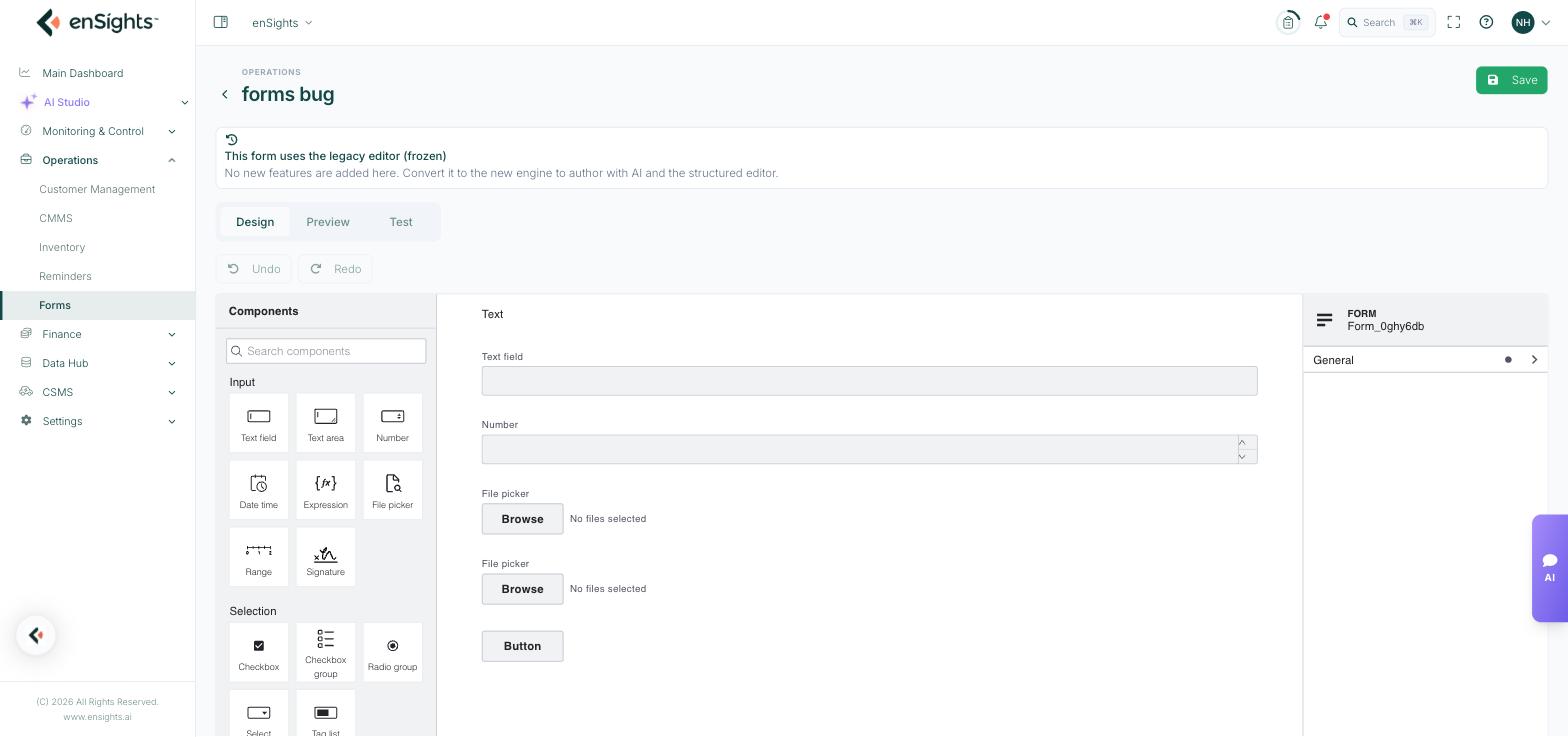Open the notifications bell
The height and width of the screenshot is (737, 1568).
click(1321, 22)
